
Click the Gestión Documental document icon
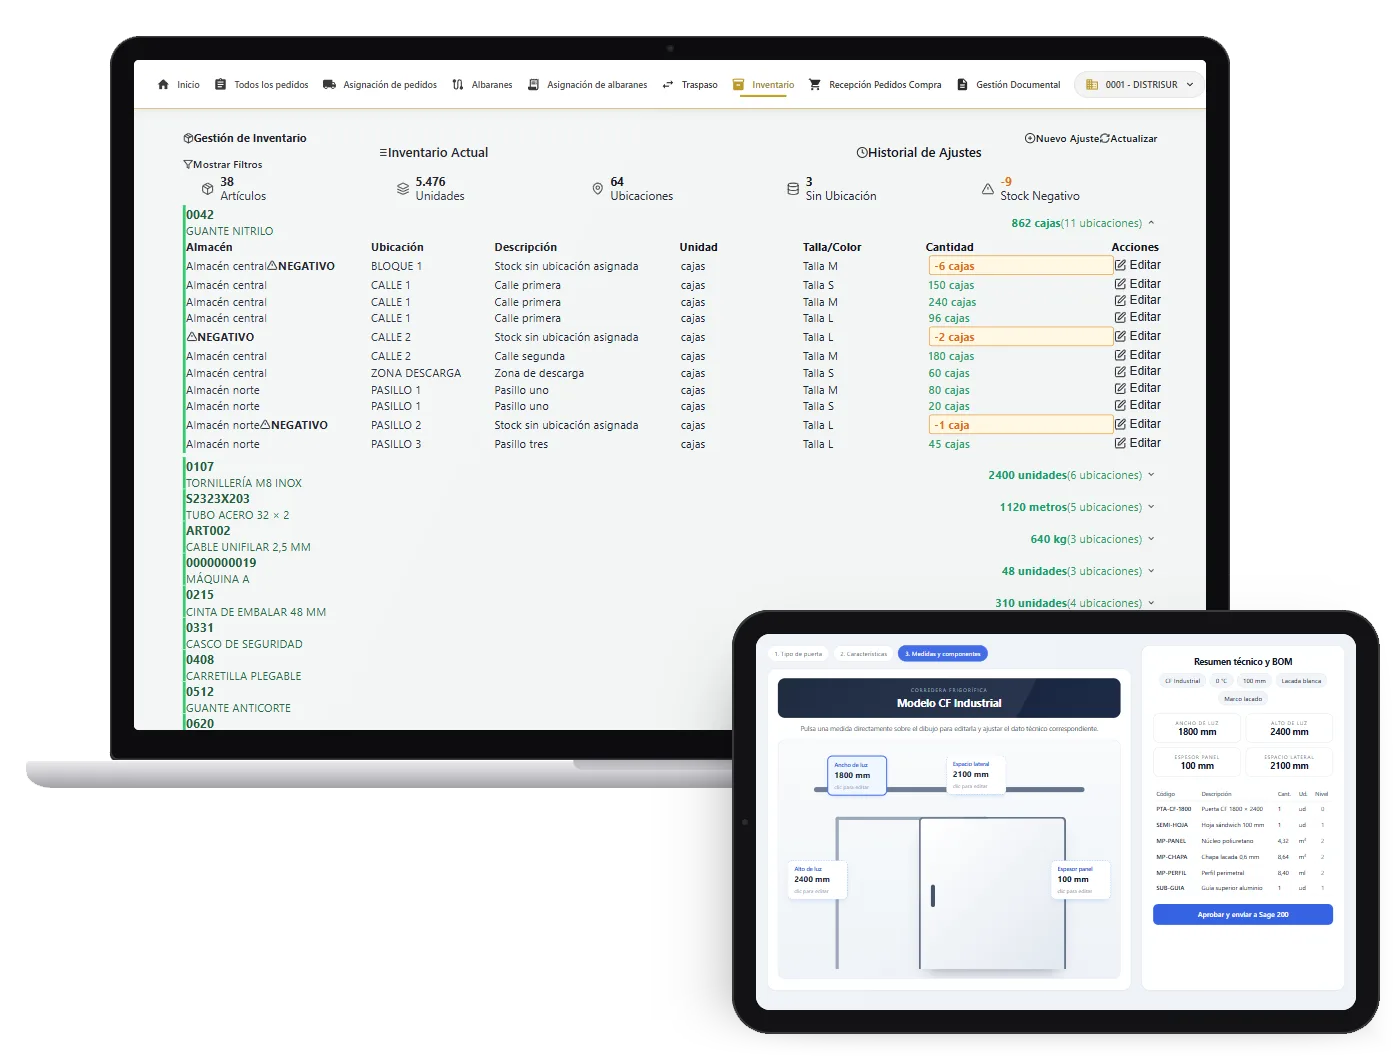click(x=962, y=85)
